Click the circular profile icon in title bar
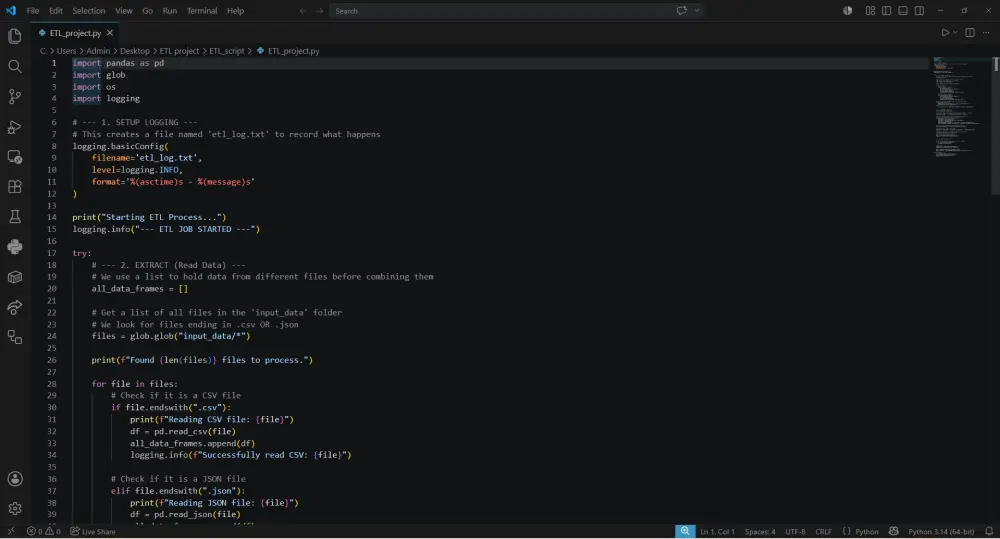This screenshot has height=539, width=1000. pos(848,11)
